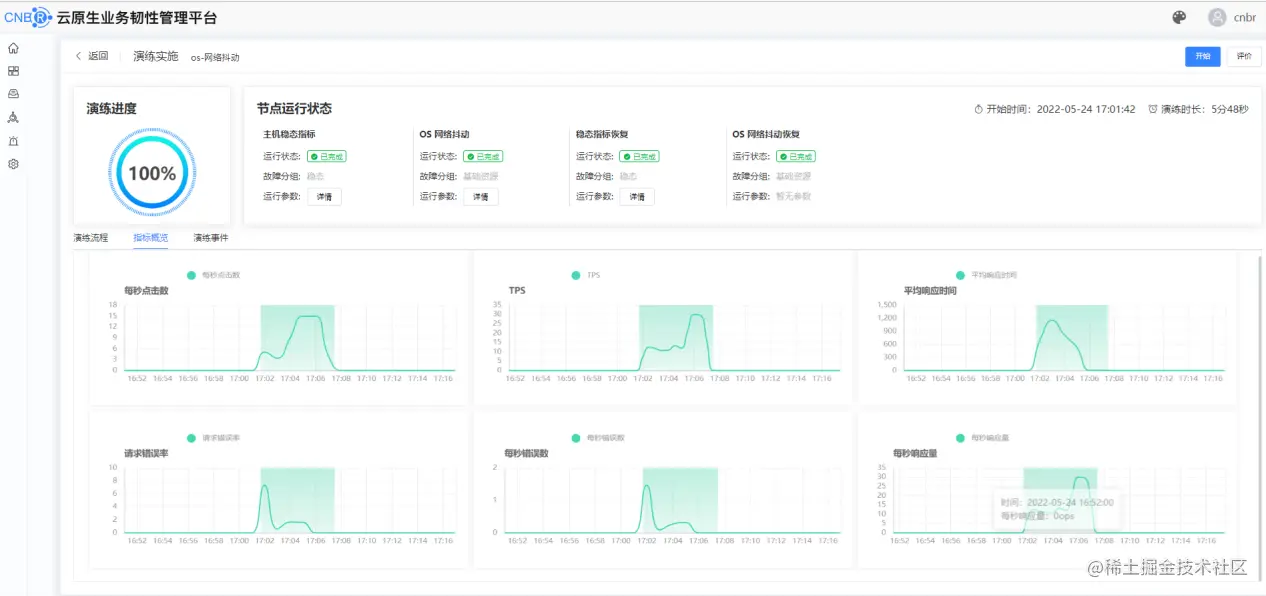
Task: Open the home icon in the sidebar
Action: [13, 48]
